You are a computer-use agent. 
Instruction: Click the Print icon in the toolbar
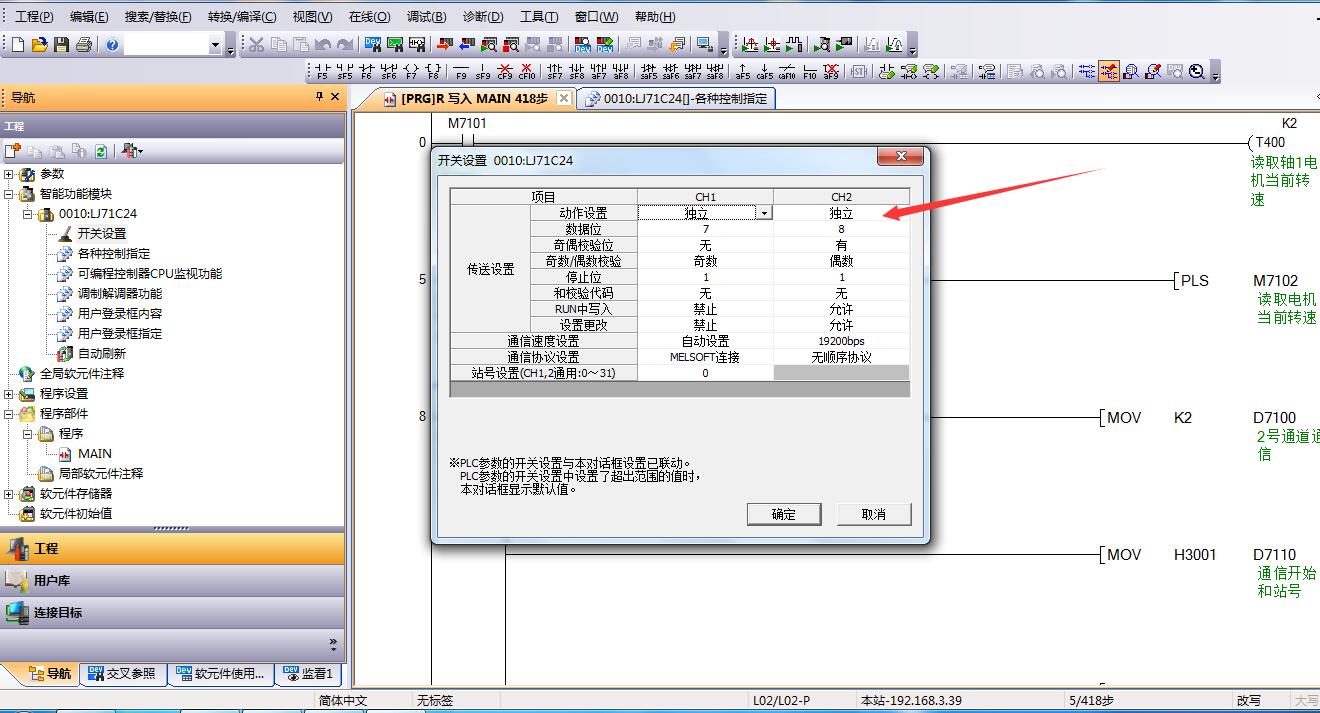[x=84, y=45]
